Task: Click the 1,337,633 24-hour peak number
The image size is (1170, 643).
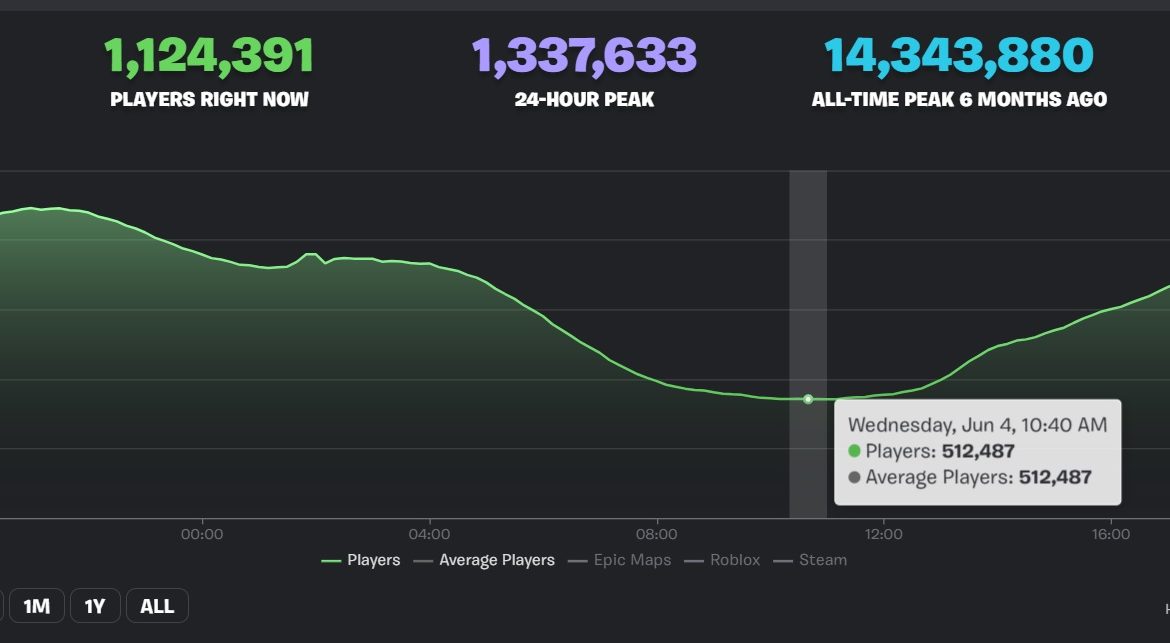Action: (584, 56)
